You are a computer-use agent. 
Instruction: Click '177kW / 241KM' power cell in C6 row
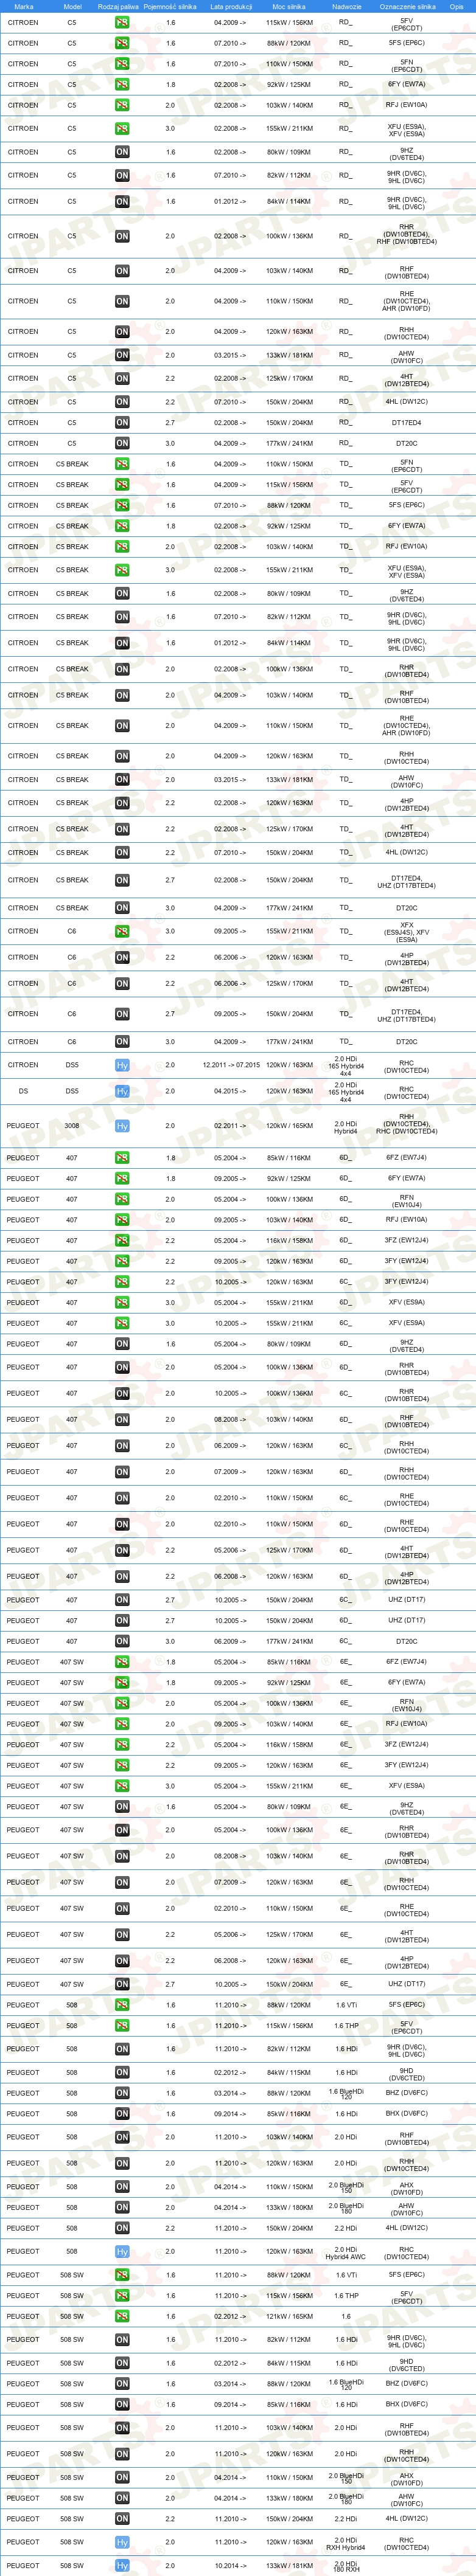(x=289, y=1042)
